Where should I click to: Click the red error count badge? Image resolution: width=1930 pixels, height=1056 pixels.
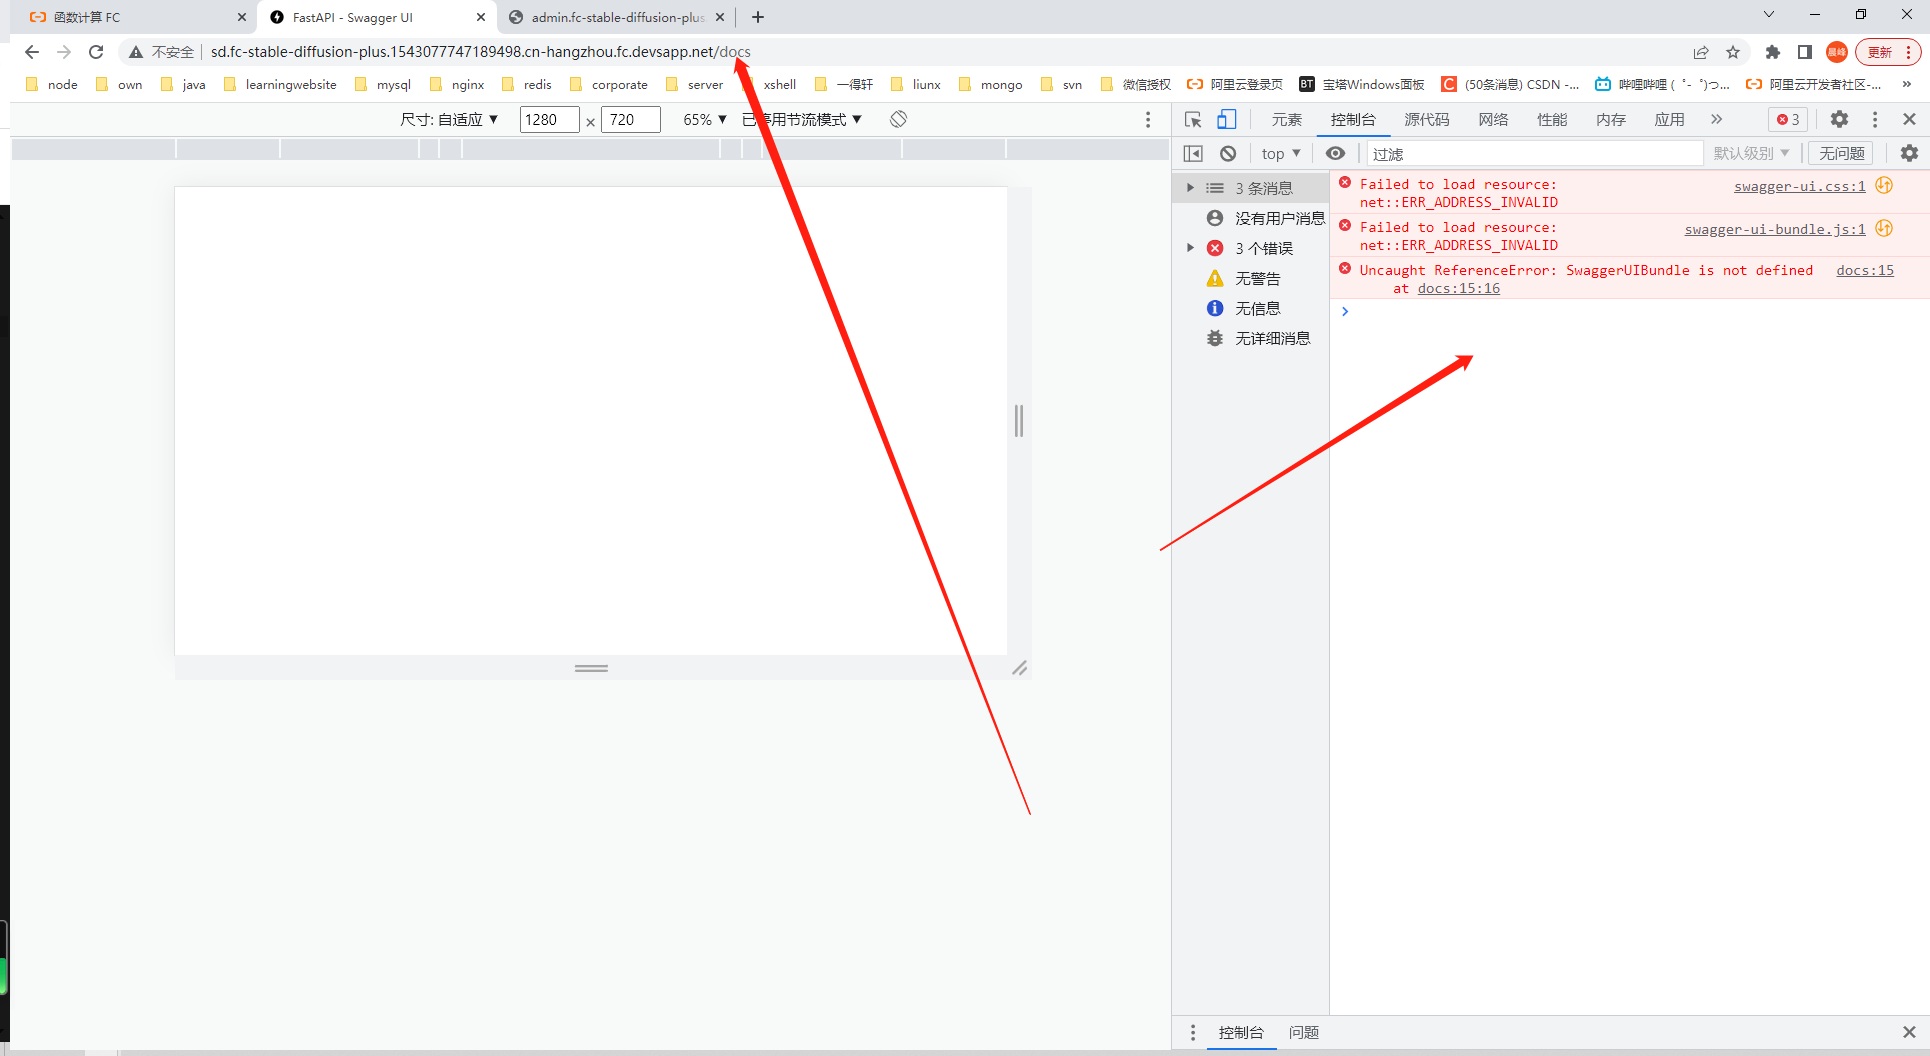click(1788, 120)
